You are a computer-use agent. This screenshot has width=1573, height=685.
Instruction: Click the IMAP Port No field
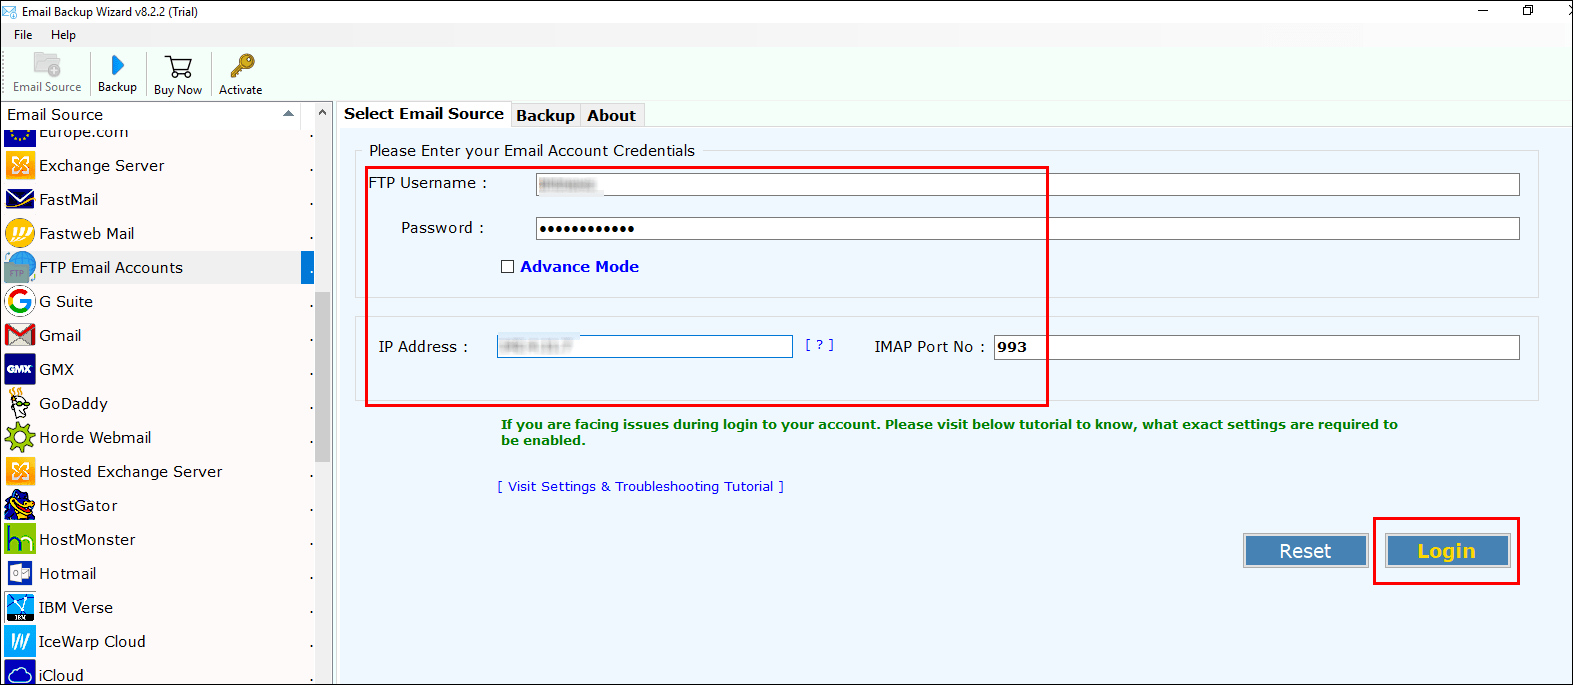(x=1256, y=347)
